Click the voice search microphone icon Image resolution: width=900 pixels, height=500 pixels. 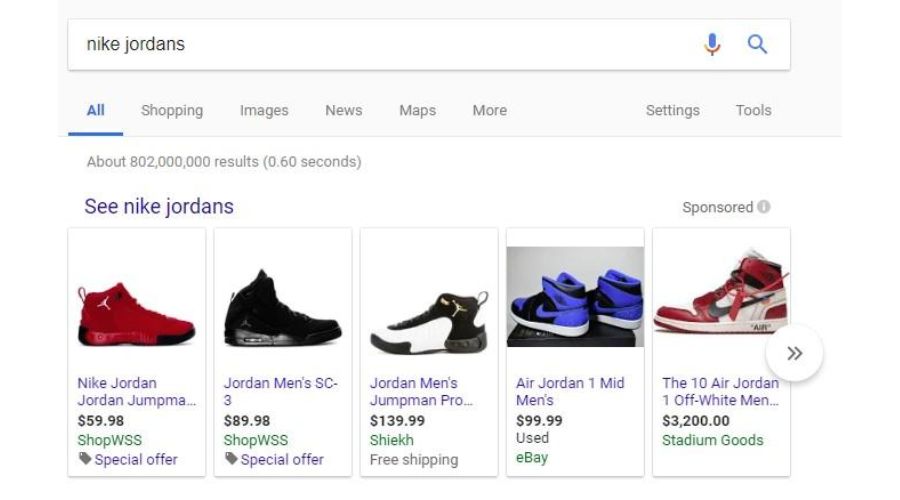click(712, 44)
